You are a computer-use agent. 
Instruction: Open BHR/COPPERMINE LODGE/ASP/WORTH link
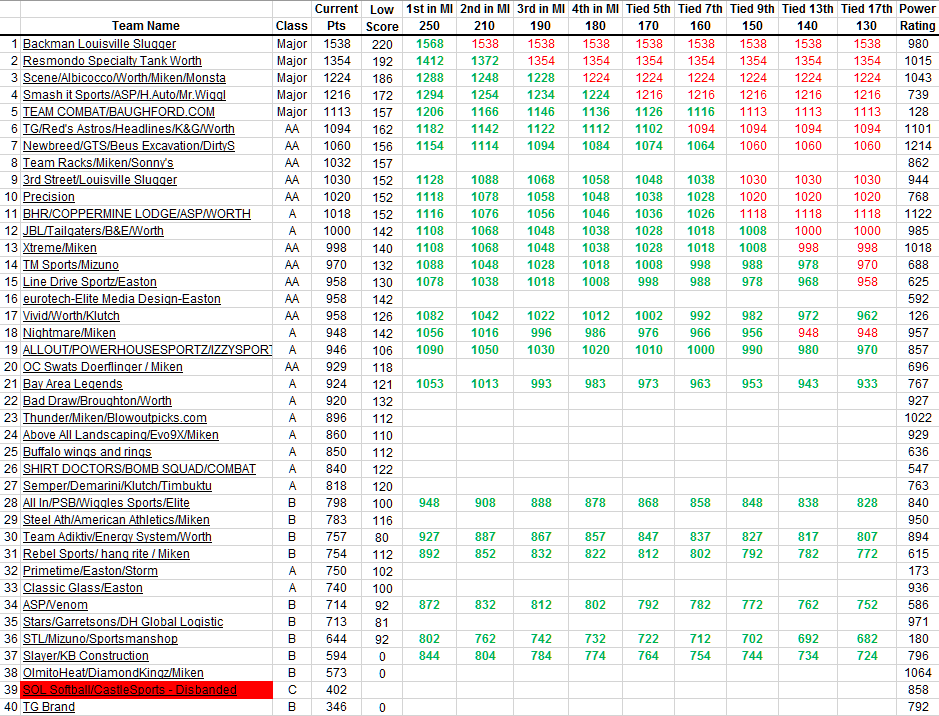[137, 214]
